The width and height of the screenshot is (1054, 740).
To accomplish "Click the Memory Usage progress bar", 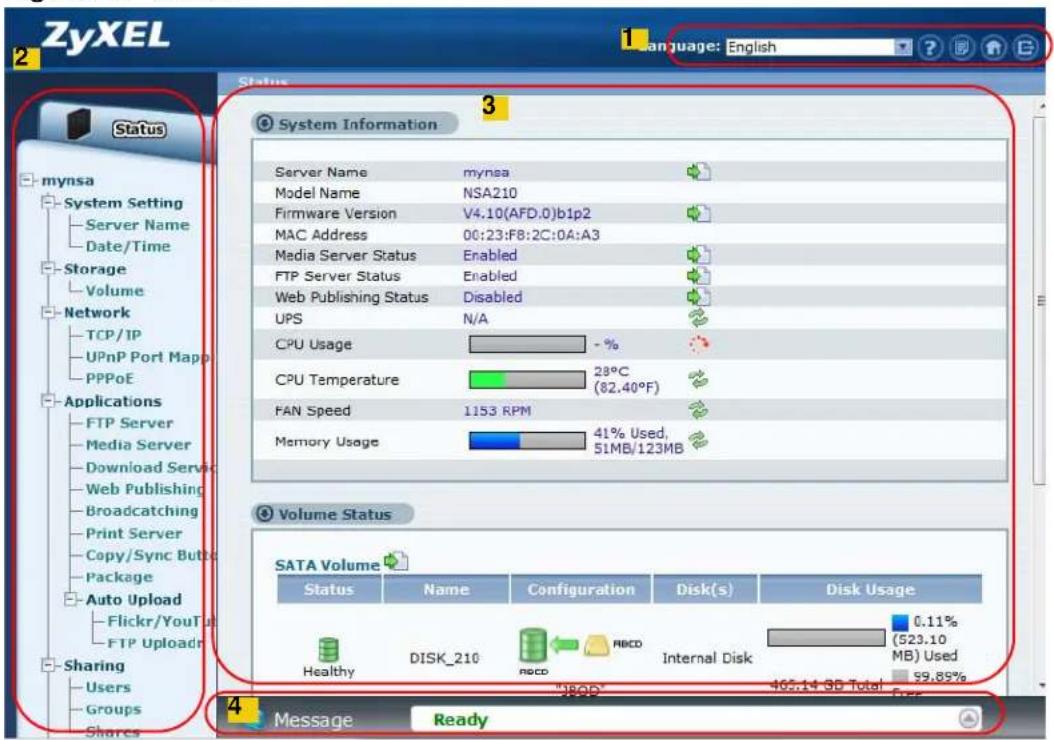I will coord(527,440).
